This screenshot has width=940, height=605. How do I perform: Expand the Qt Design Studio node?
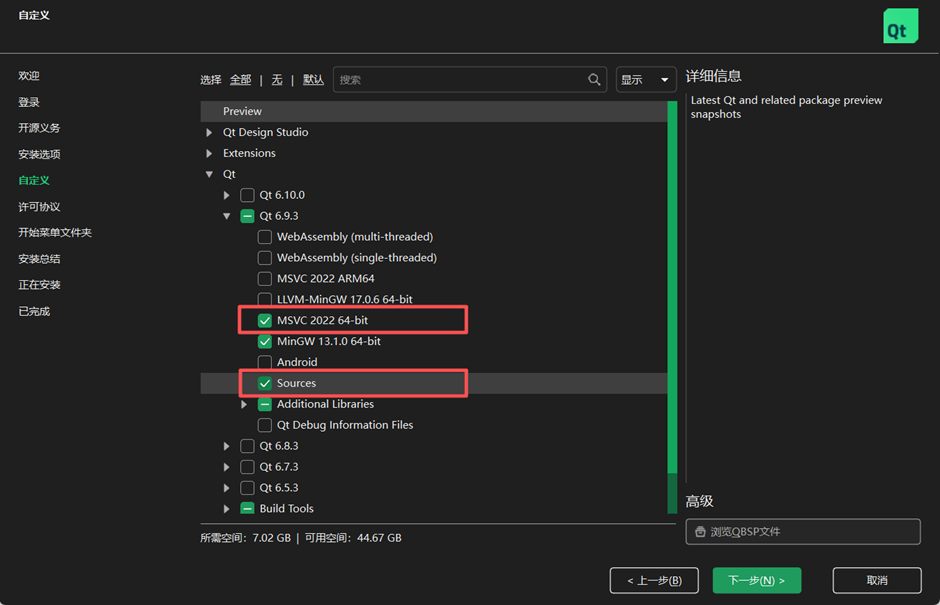[x=209, y=133]
